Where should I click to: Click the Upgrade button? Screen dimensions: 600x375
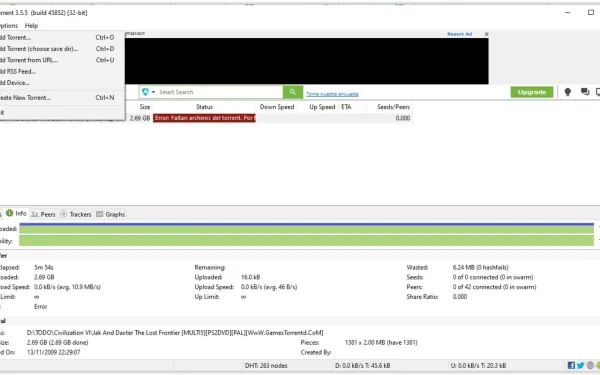(x=532, y=92)
